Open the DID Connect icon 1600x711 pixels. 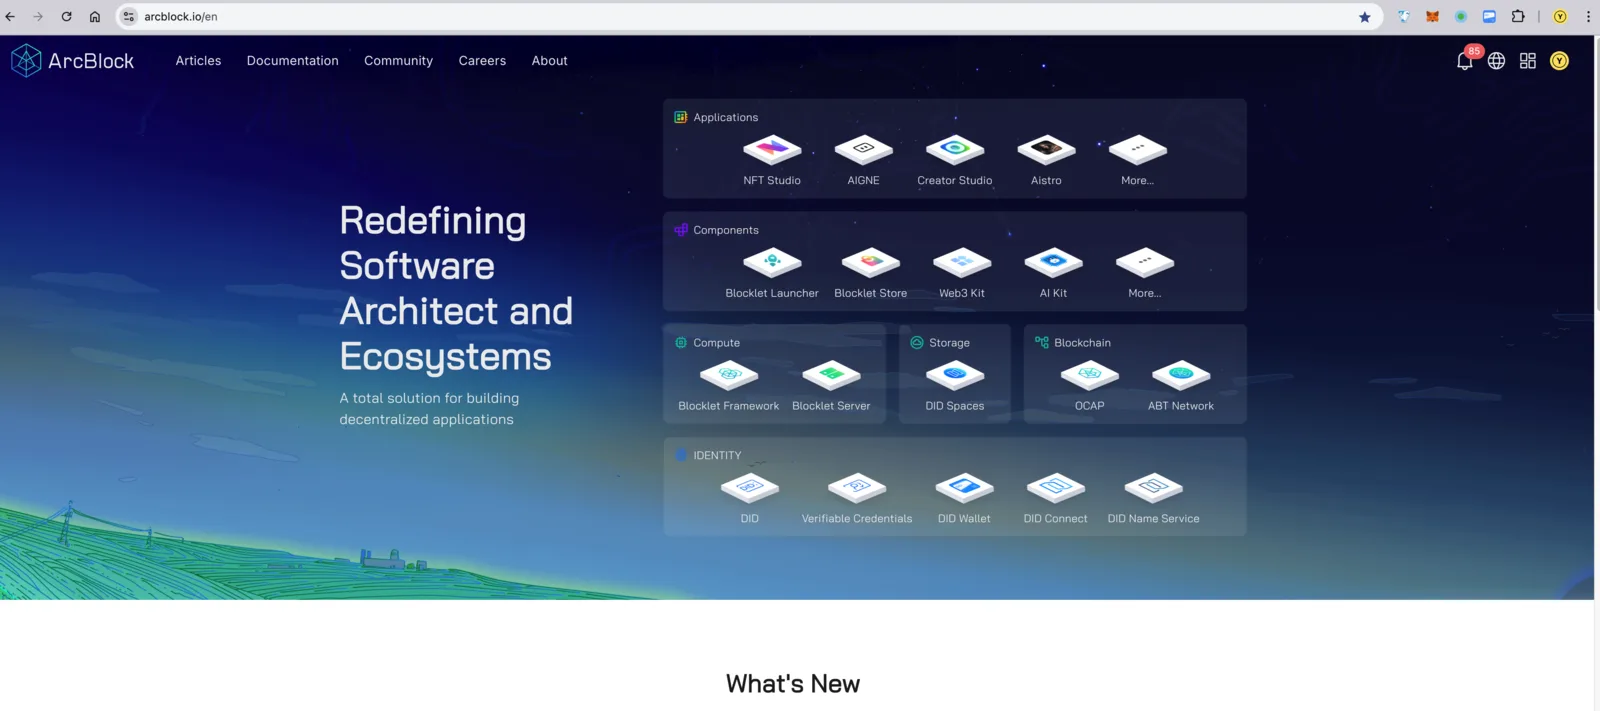(1056, 488)
